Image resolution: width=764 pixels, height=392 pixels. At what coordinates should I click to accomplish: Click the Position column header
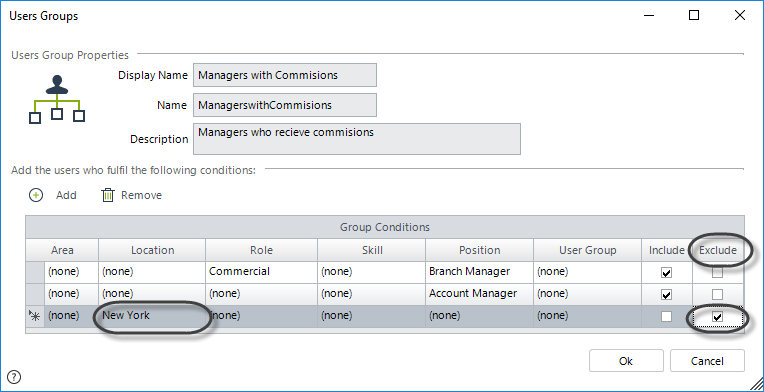click(479, 250)
